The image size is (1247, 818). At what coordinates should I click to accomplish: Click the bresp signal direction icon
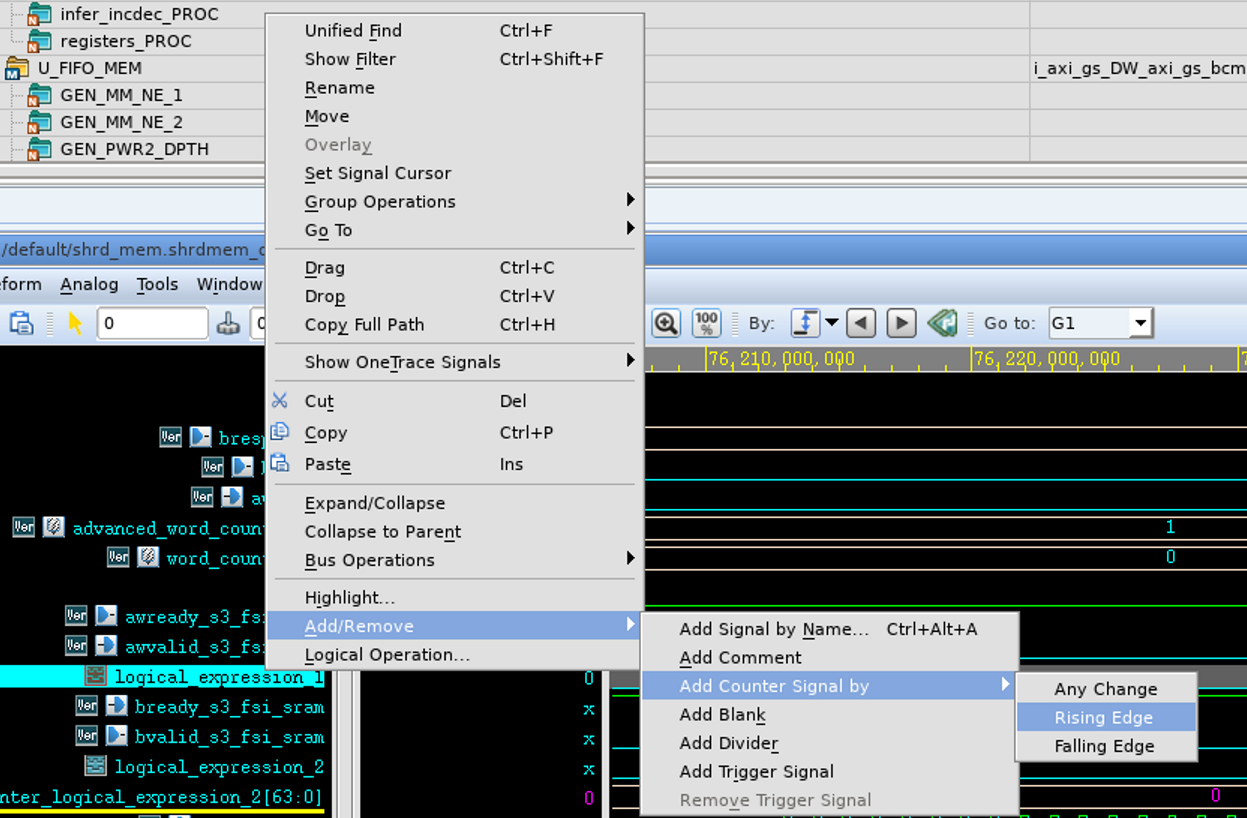pos(201,437)
